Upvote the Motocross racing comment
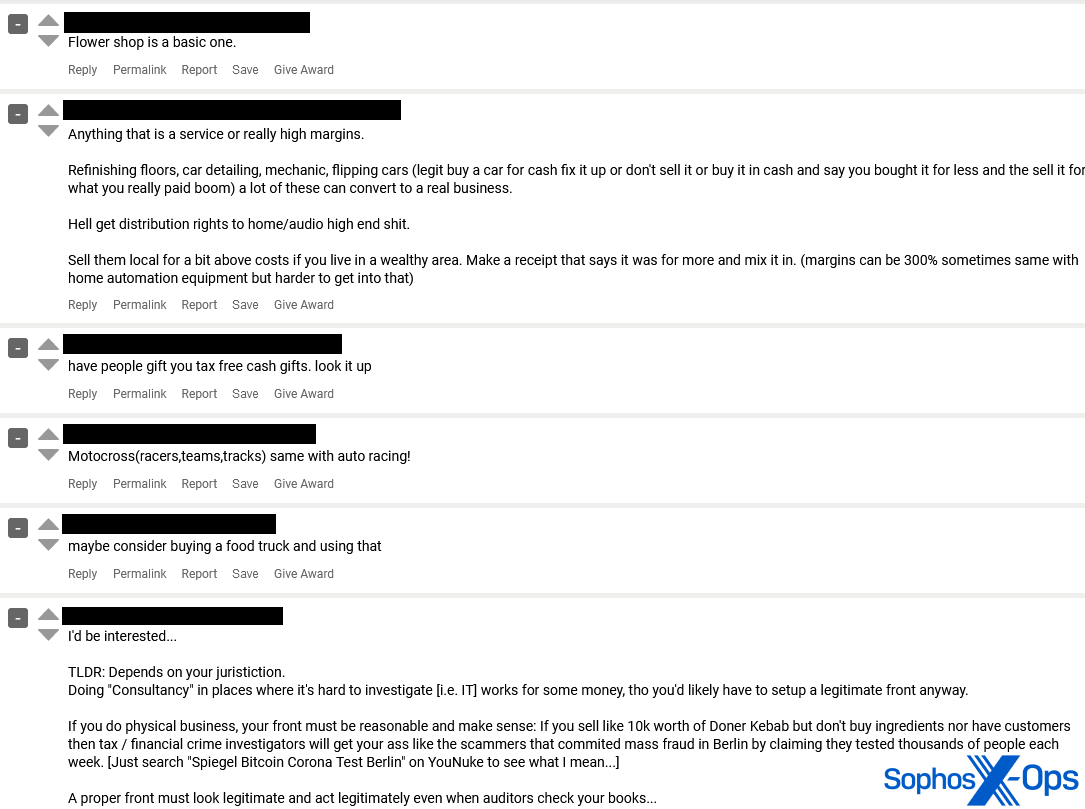The height and width of the screenshot is (809, 1085). point(48,434)
